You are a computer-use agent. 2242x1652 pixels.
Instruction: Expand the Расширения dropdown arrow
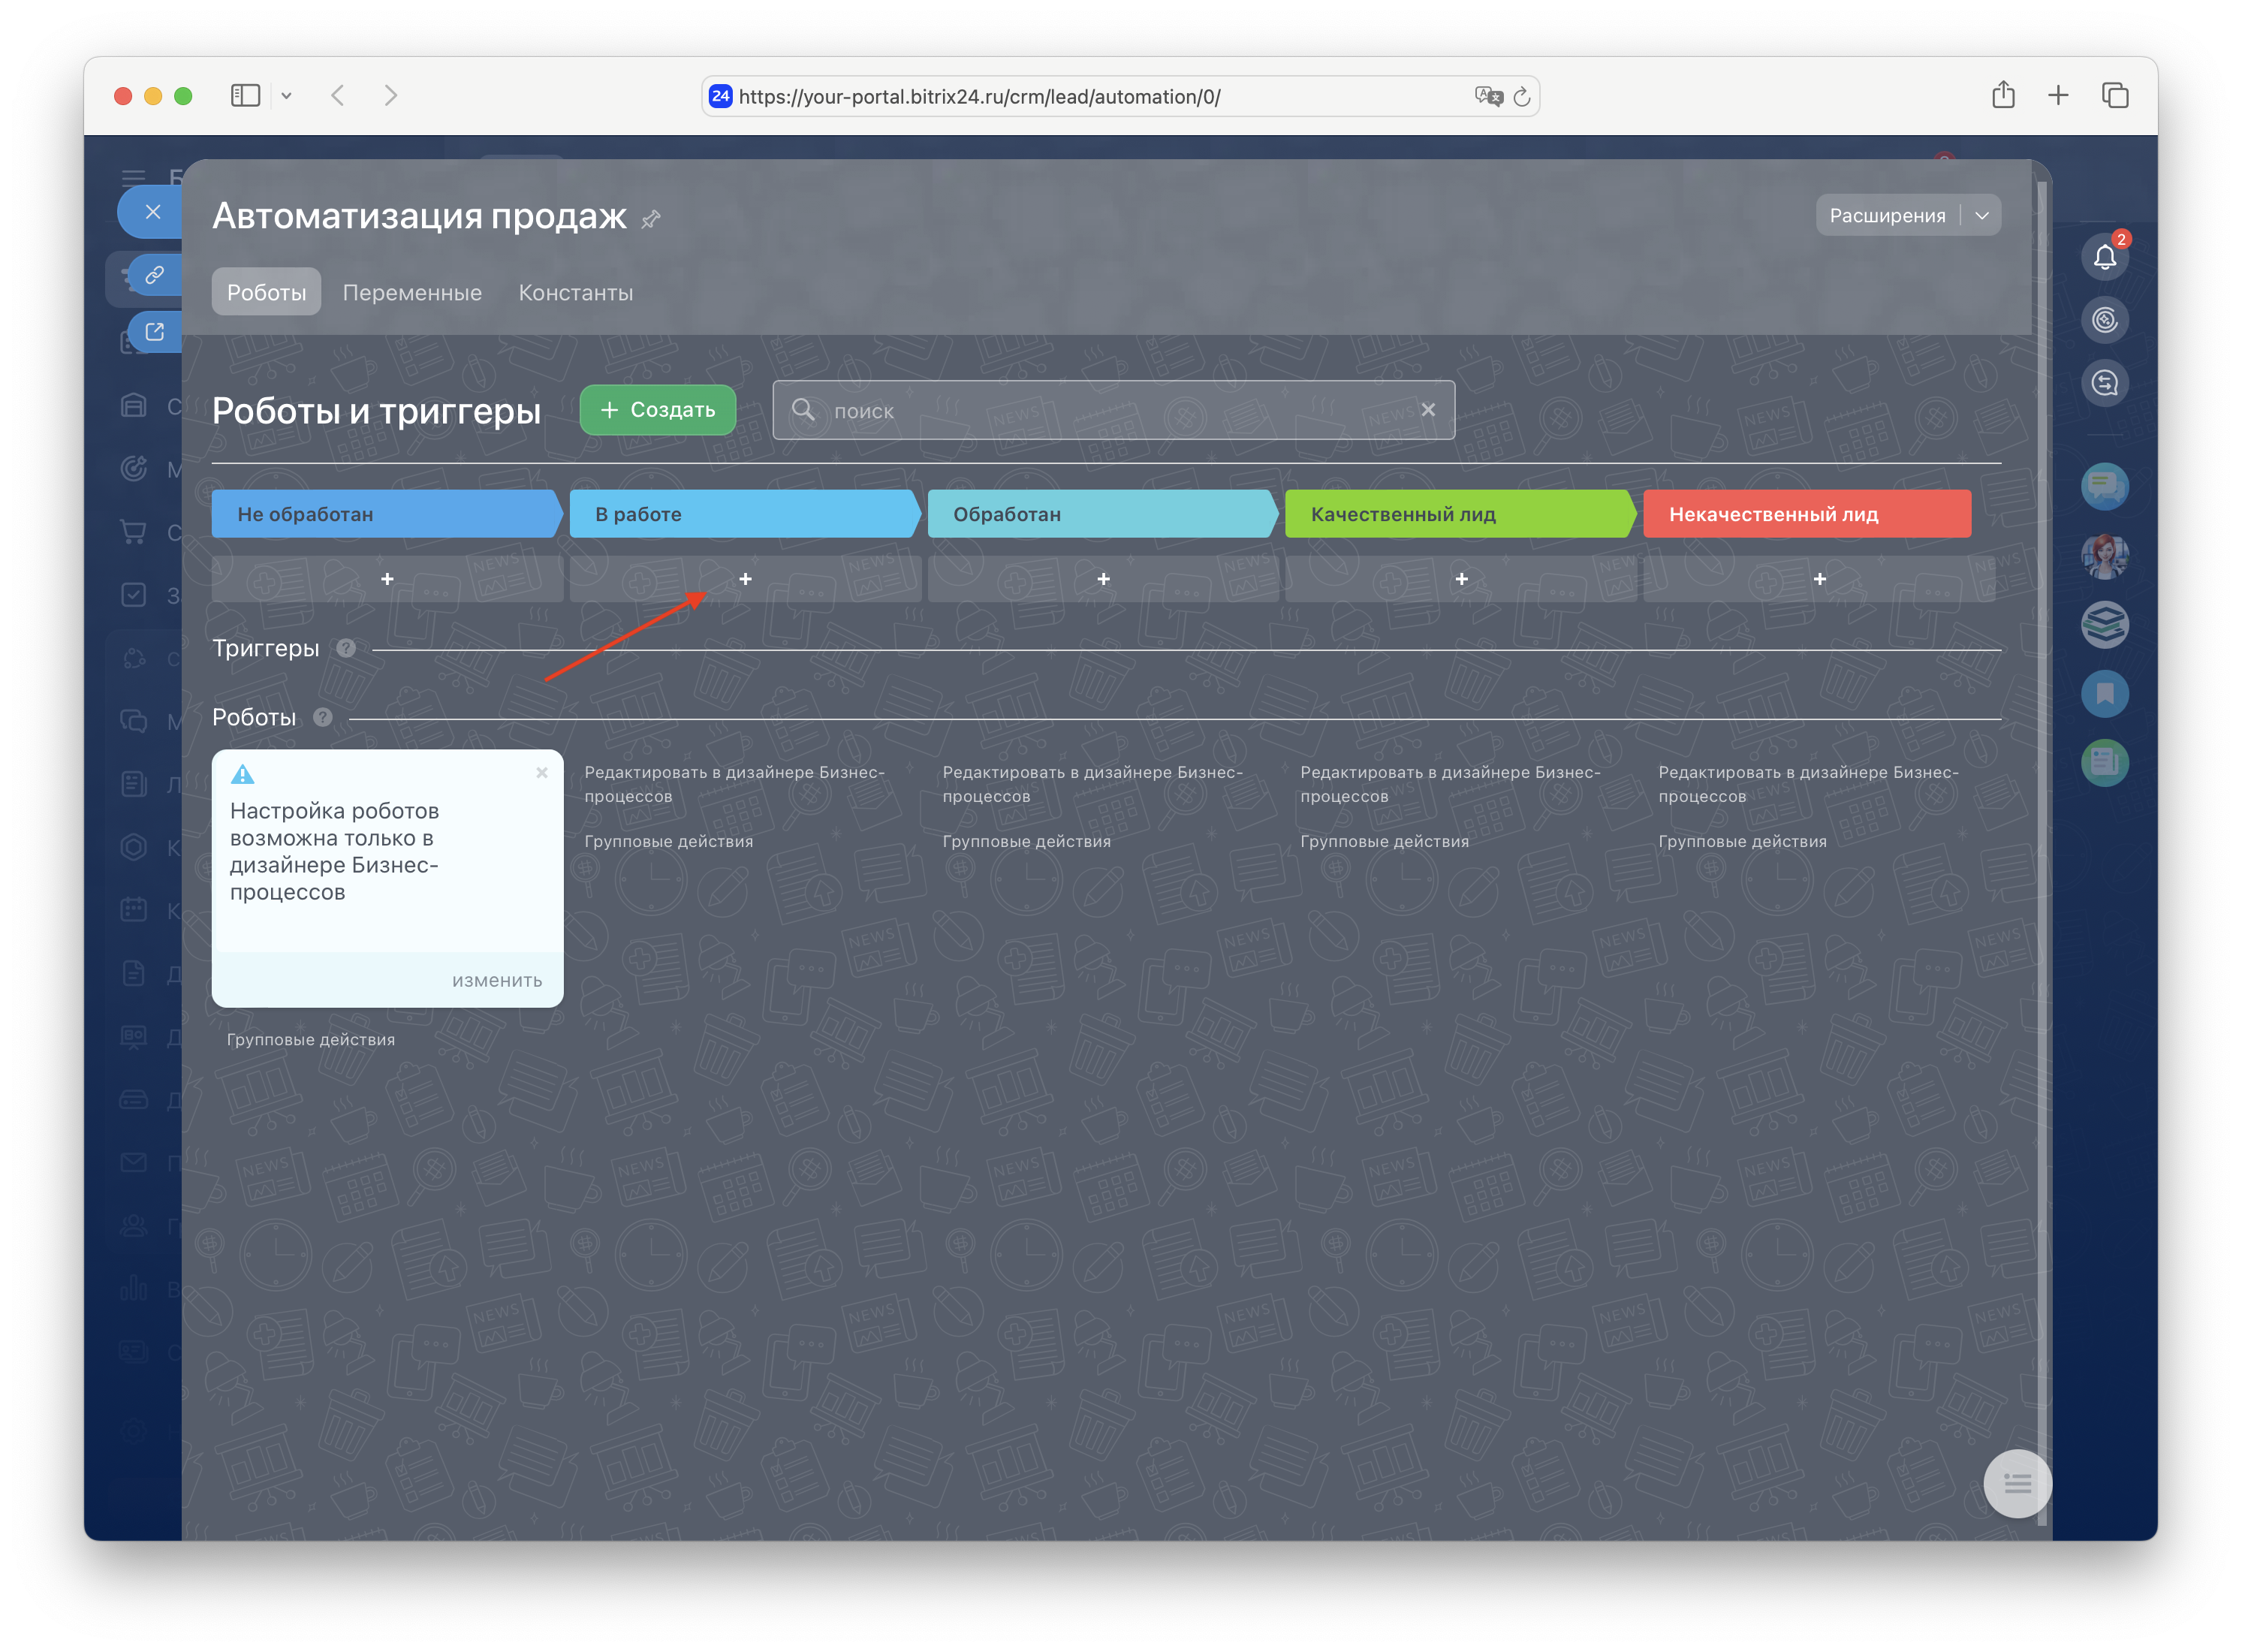pos(1981,215)
